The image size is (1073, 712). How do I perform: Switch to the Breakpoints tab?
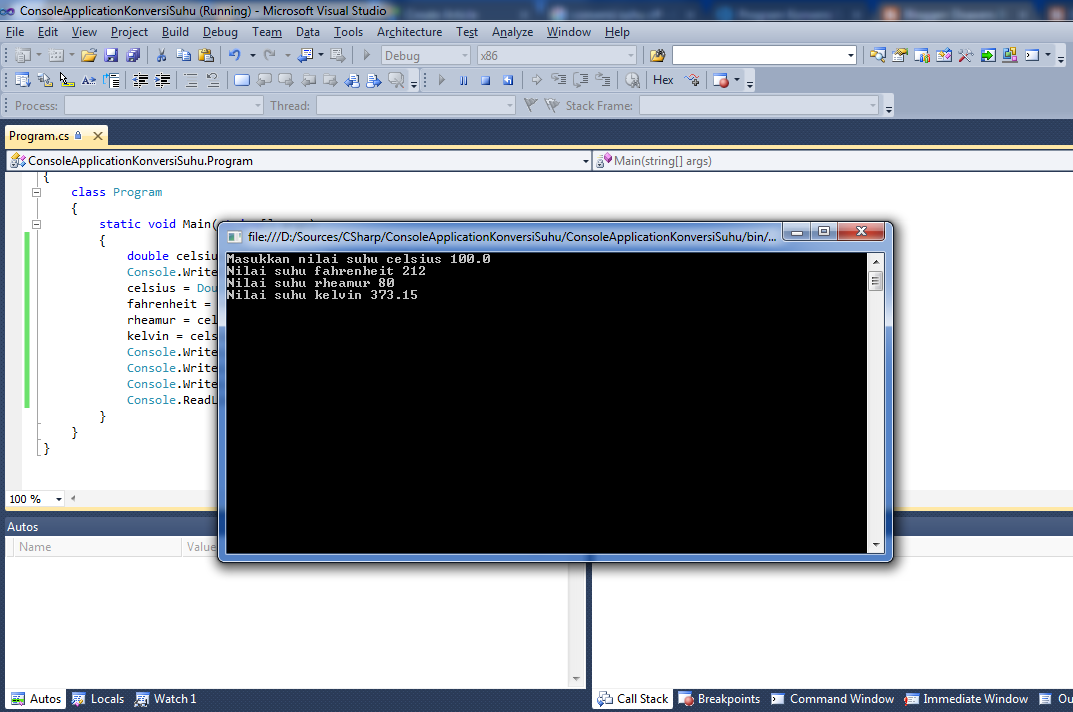point(719,698)
